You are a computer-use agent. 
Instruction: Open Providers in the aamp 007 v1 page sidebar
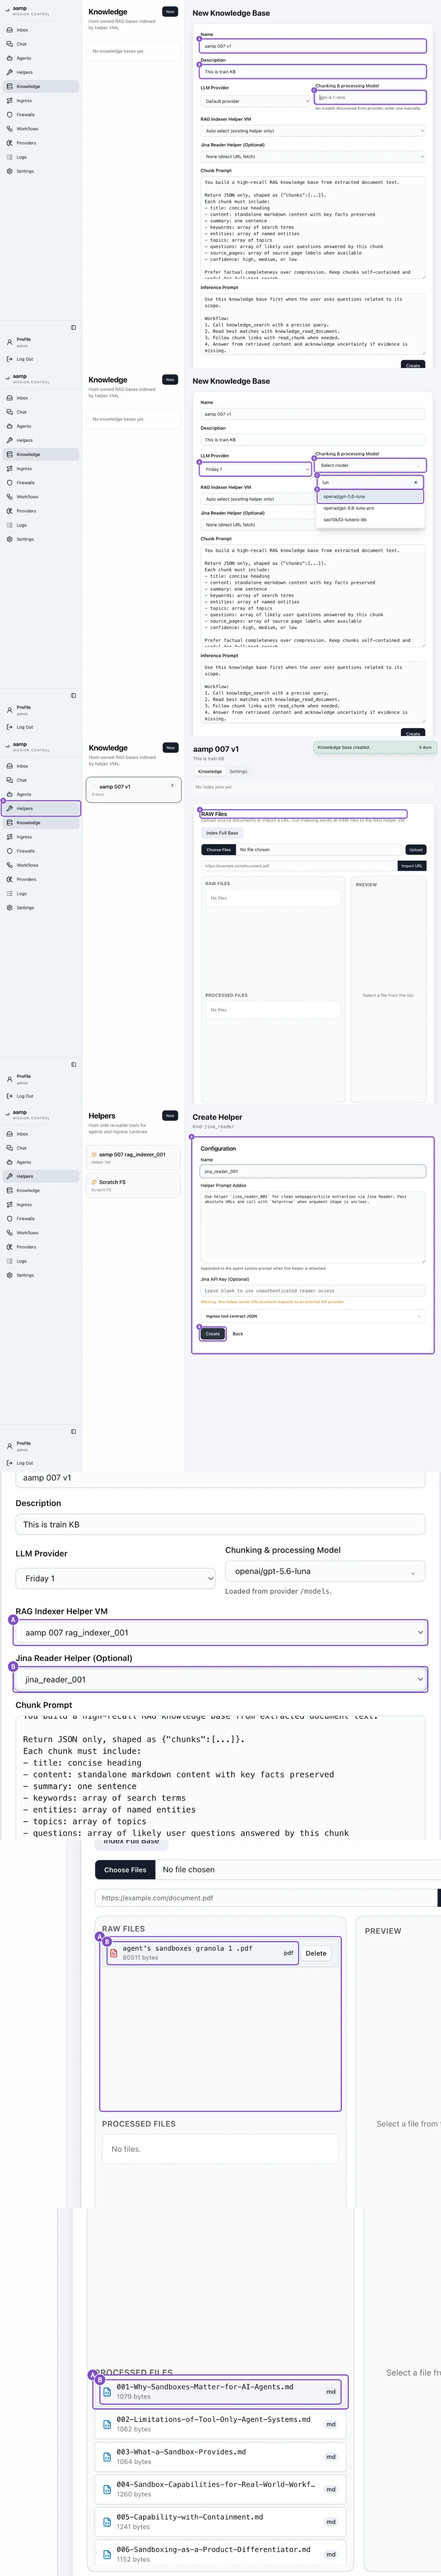[x=40, y=879]
